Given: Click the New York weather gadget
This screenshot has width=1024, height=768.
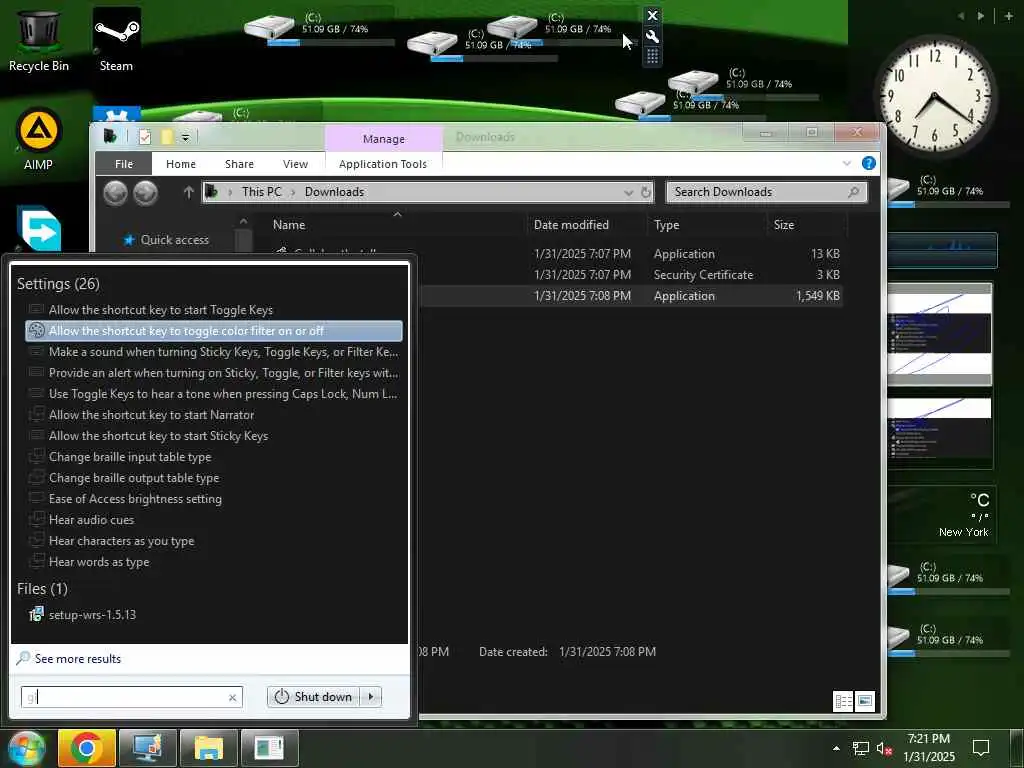Looking at the screenshot, I should click(941, 515).
